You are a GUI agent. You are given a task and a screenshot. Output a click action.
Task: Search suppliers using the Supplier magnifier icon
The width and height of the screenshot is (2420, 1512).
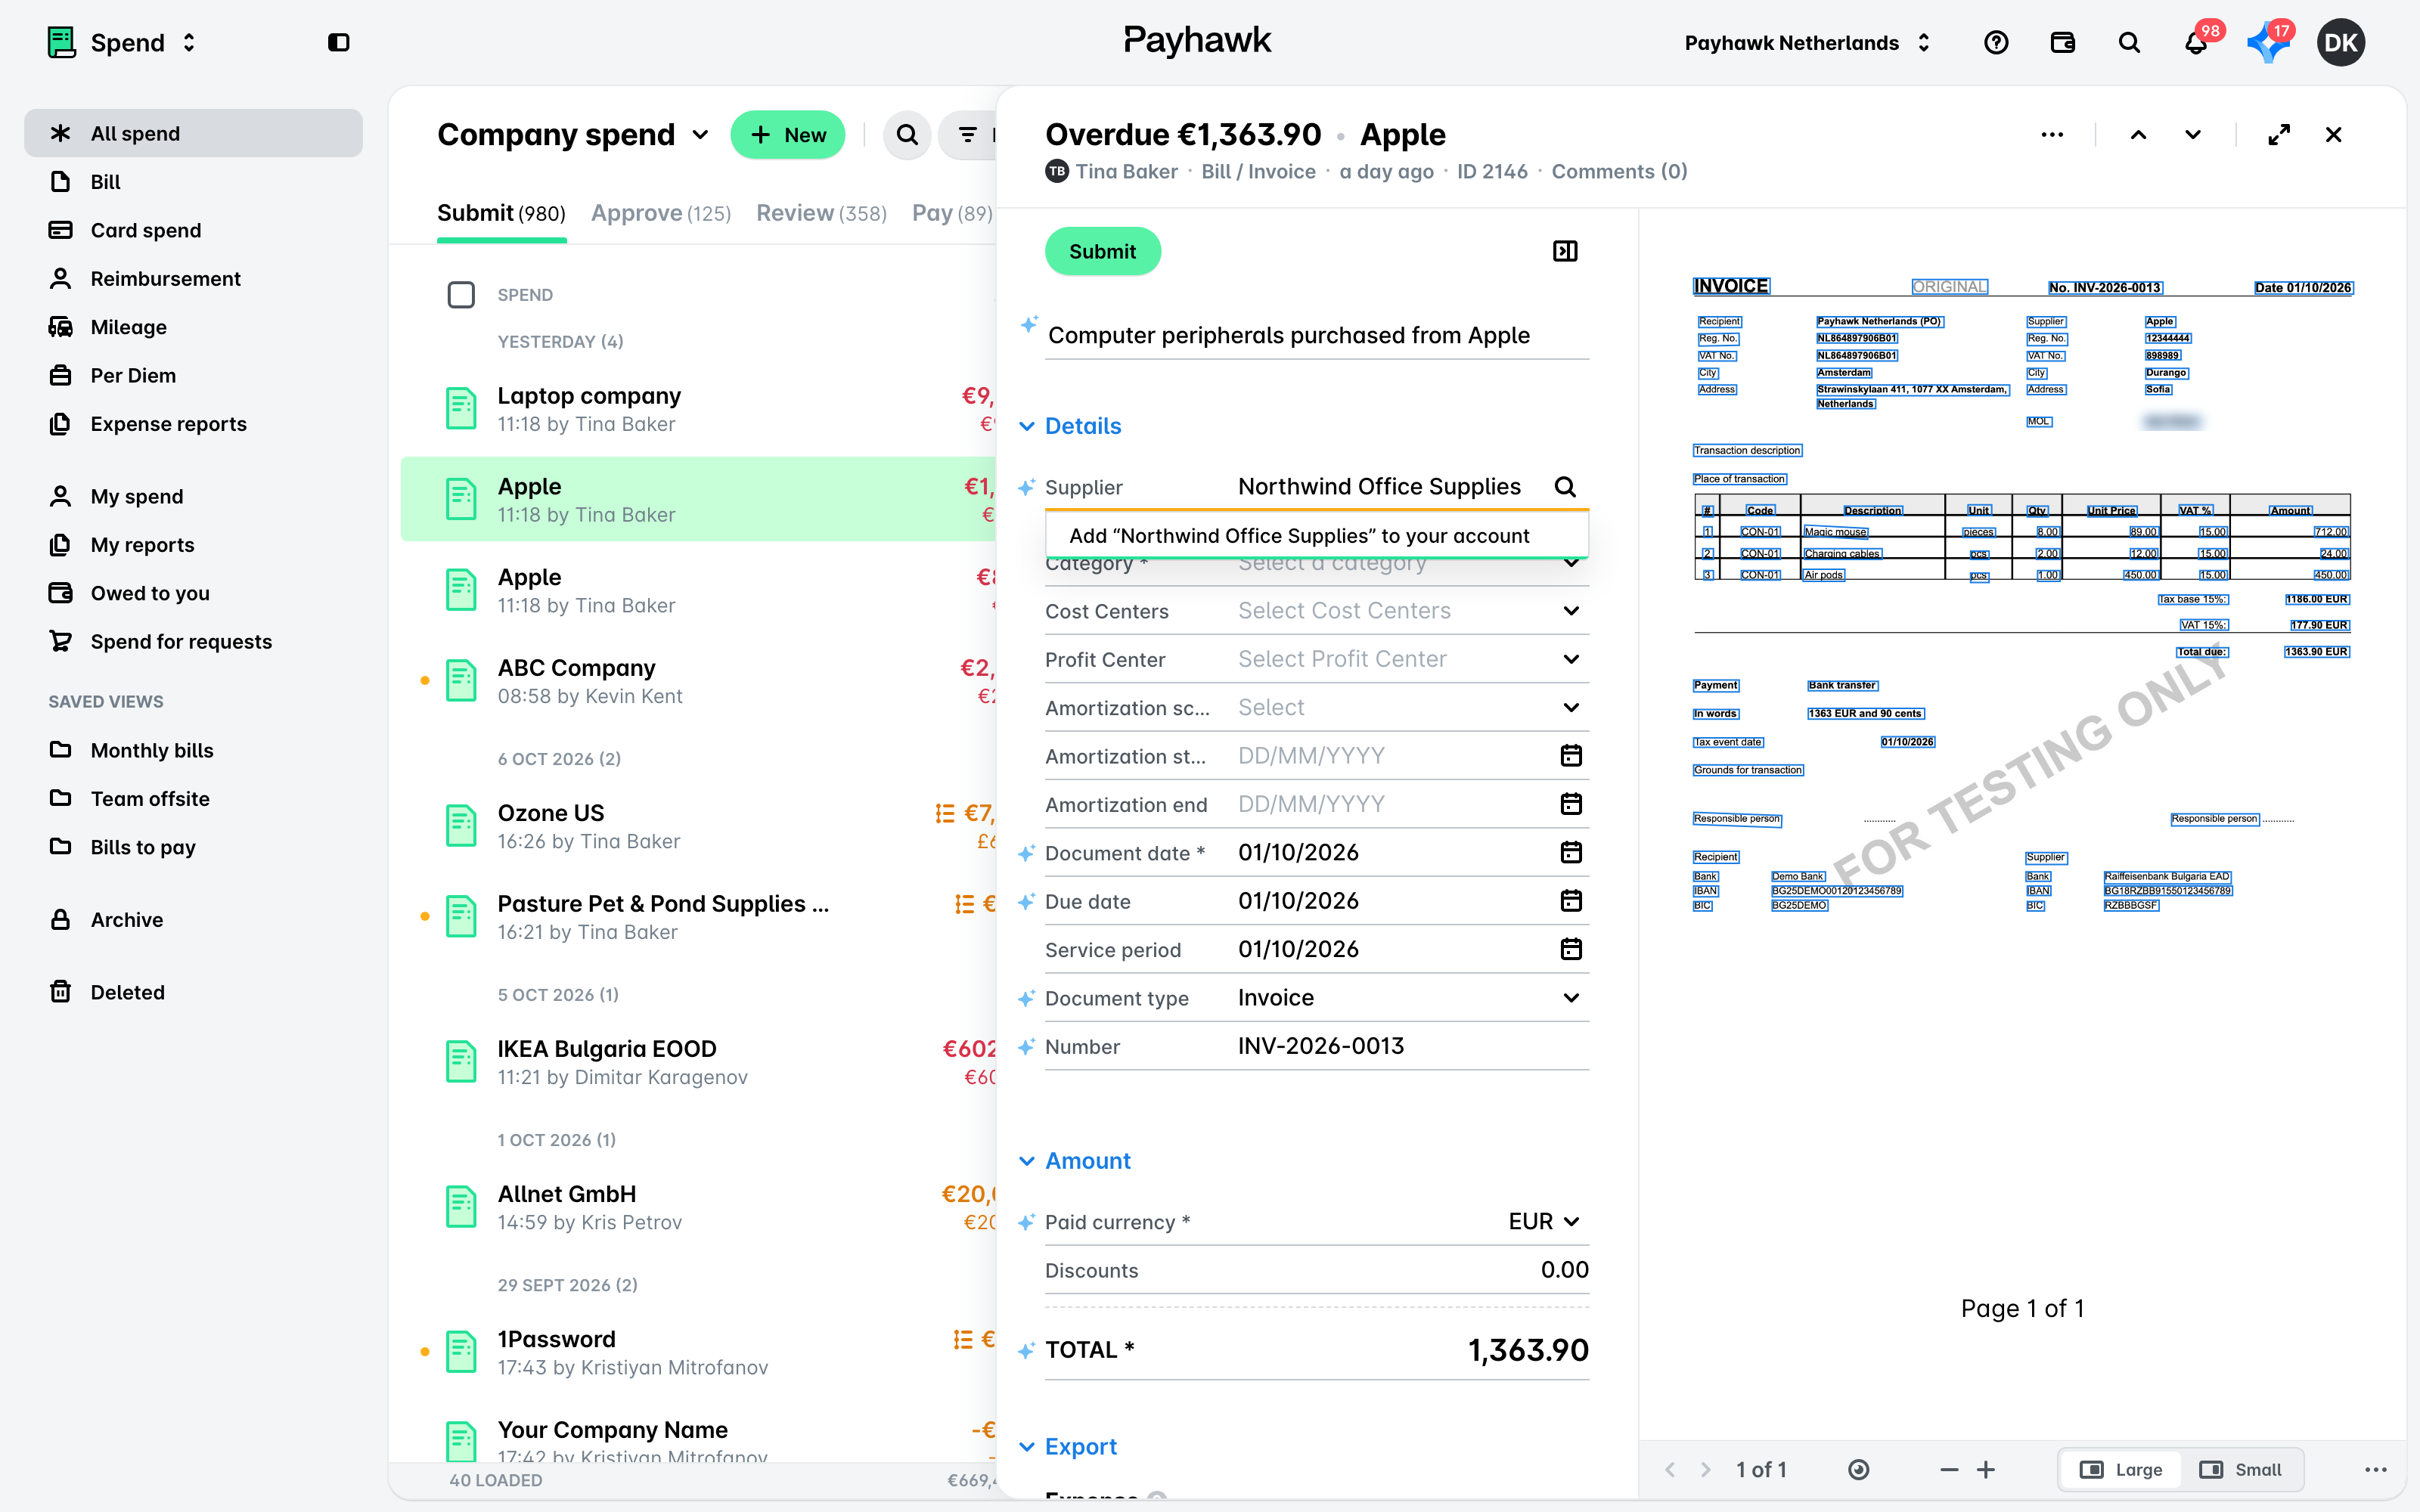tap(1565, 487)
